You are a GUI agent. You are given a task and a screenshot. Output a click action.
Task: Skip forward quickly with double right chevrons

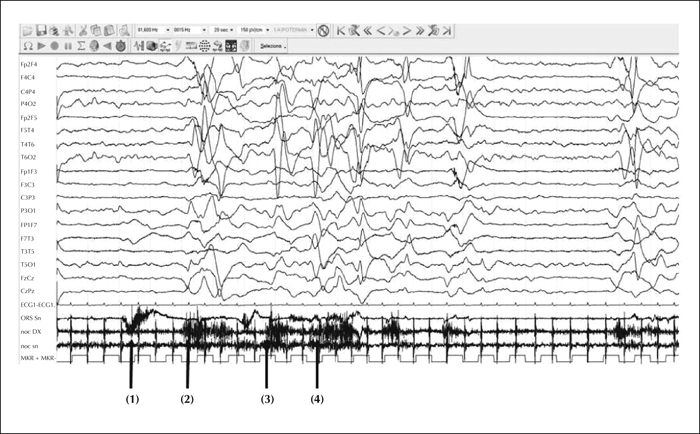(x=420, y=30)
